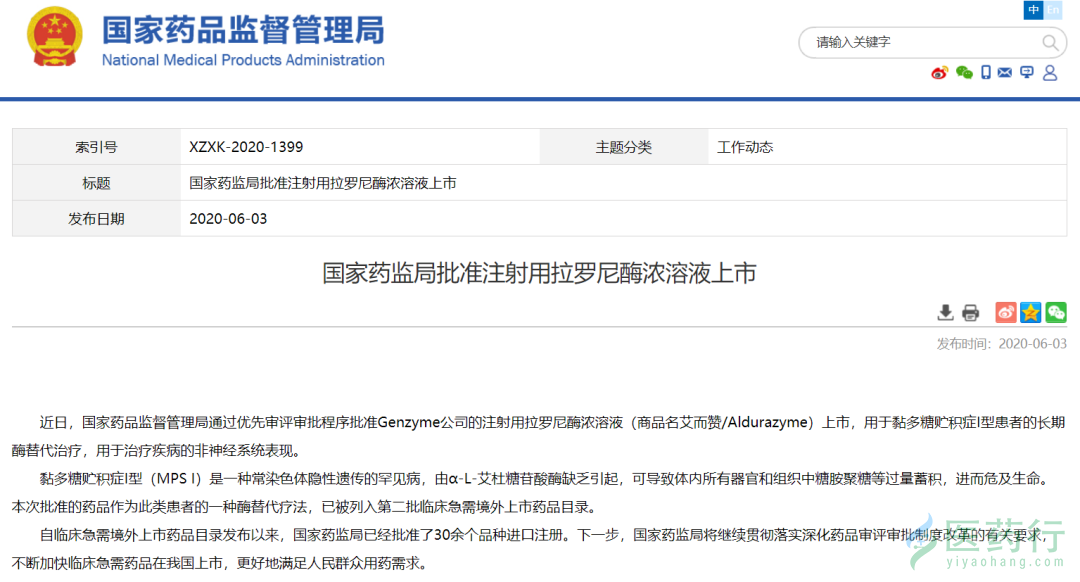Click the email envelope icon
Viewport: 1080px width, 582px height.
pos(1005,72)
